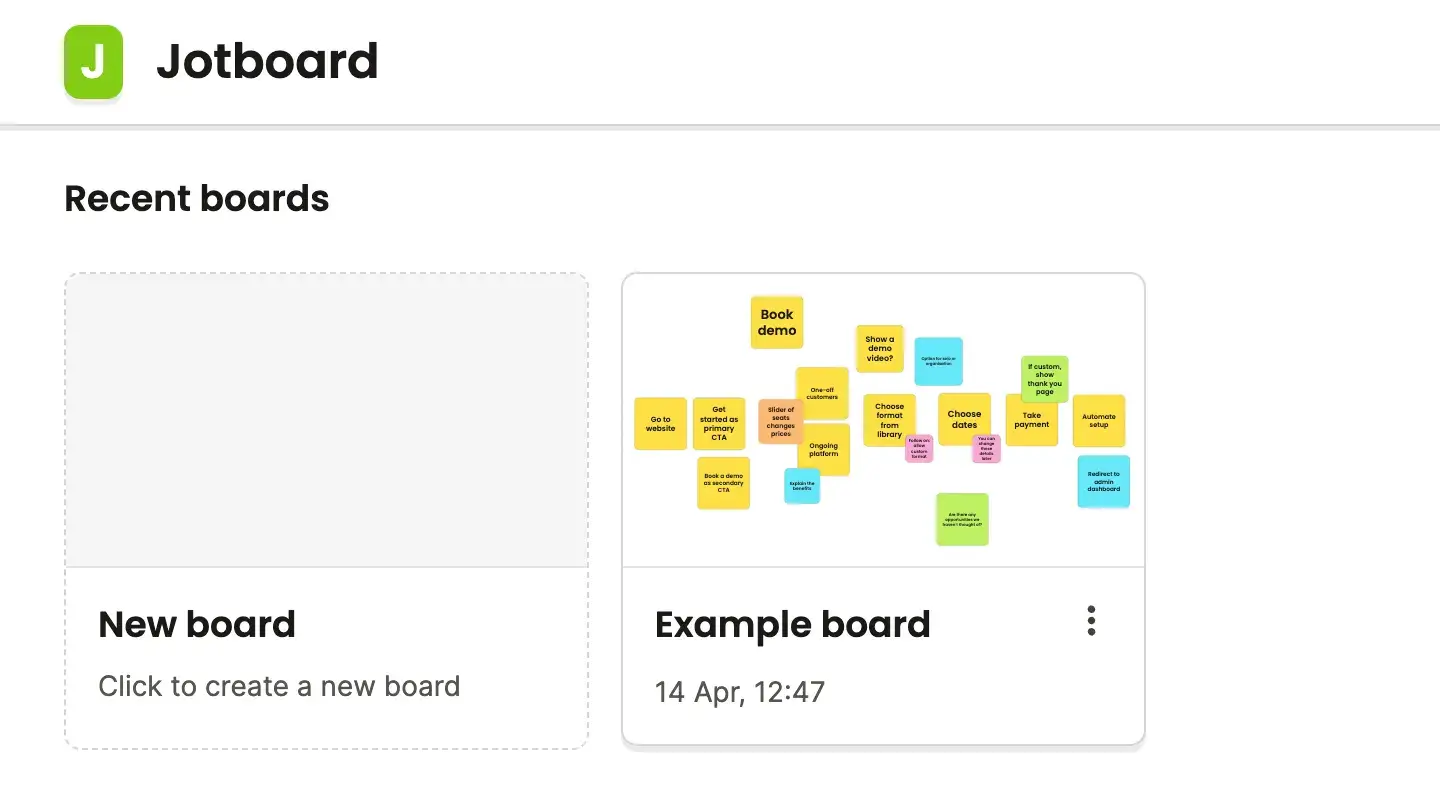Click the "Book demo" sticky note

point(777,322)
